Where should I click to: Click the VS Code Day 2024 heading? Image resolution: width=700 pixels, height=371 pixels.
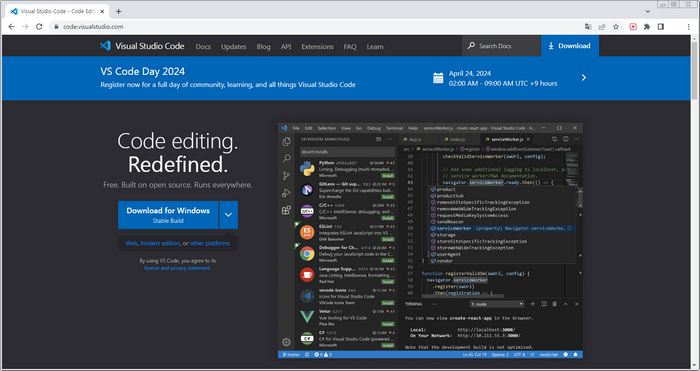tap(143, 71)
